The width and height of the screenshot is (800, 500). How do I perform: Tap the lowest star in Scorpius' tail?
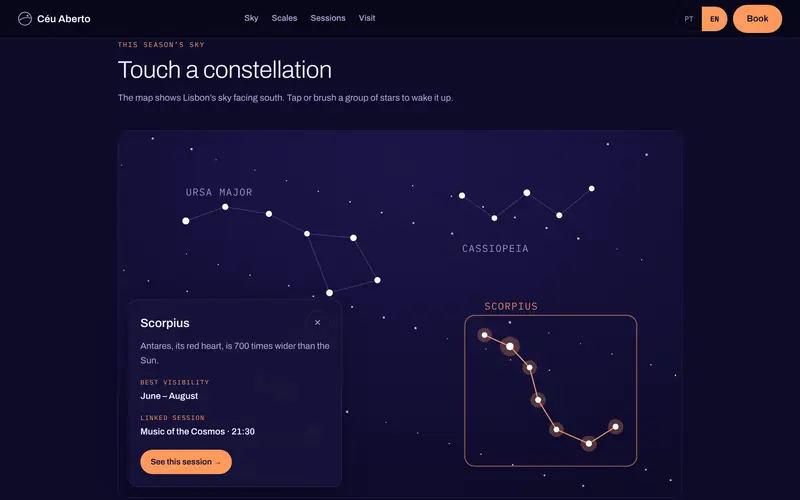pos(589,443)
